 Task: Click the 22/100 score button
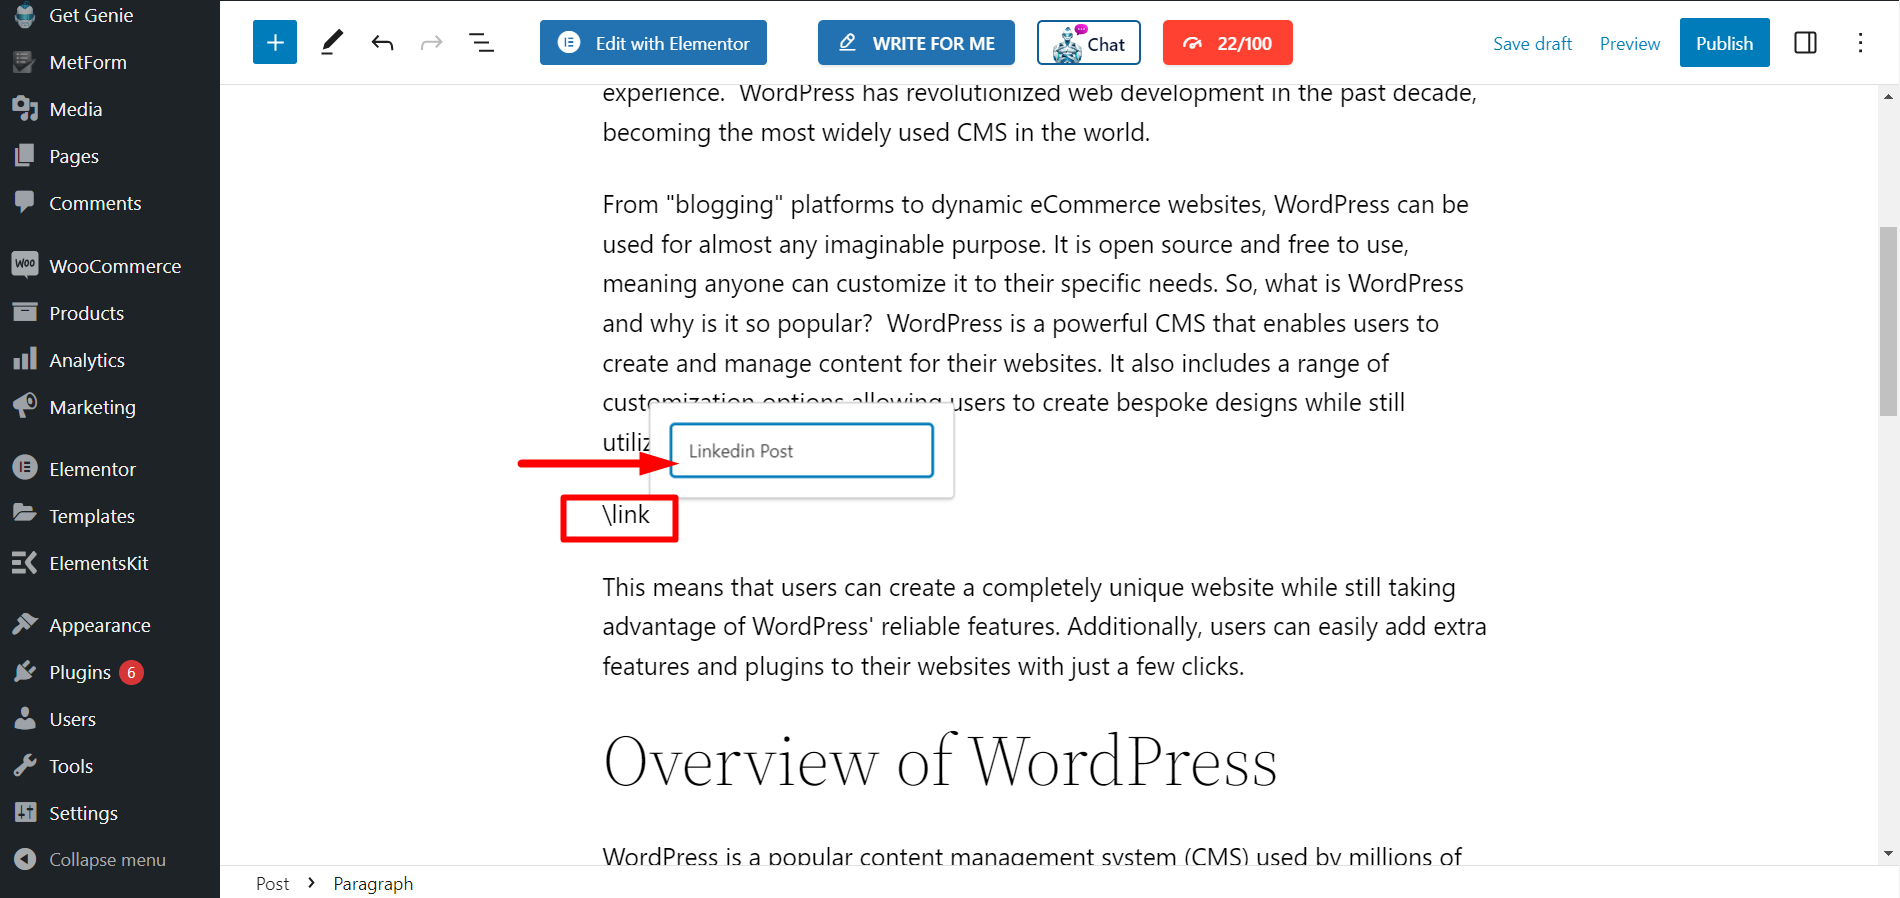point(1228,43)
